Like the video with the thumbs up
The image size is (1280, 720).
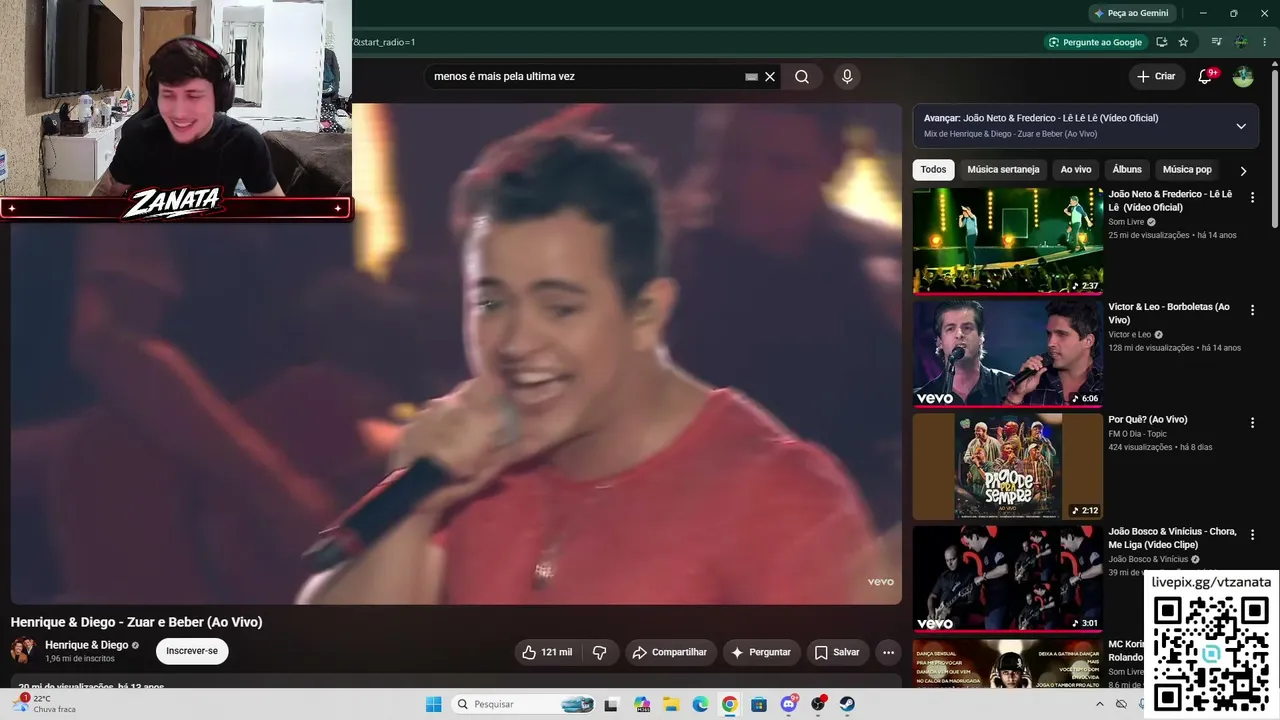tap(549, 652)
